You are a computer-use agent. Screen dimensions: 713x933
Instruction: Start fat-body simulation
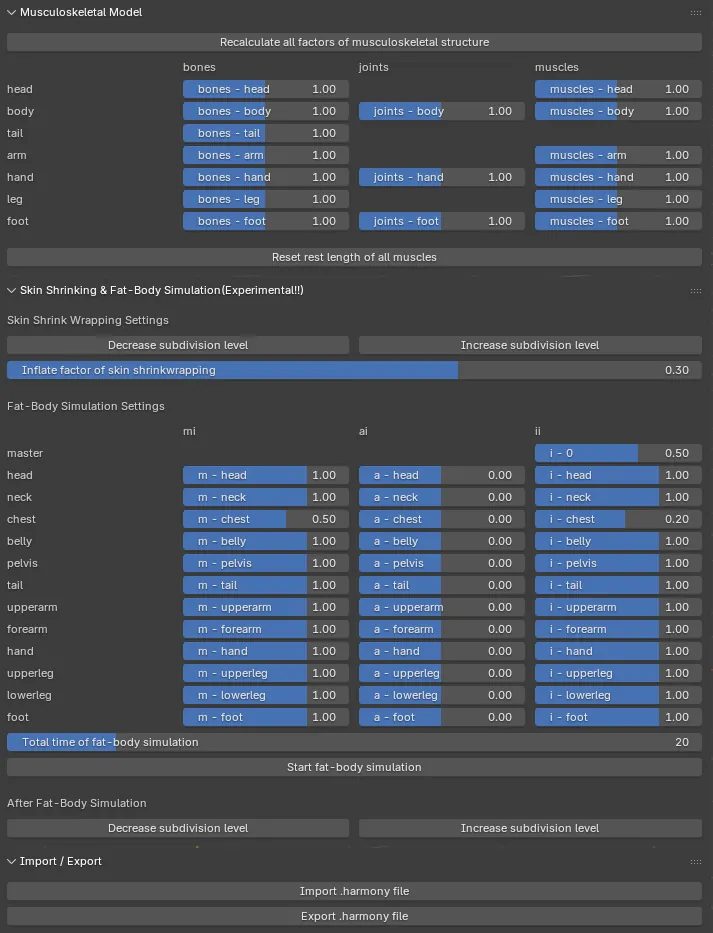point(354,767)
